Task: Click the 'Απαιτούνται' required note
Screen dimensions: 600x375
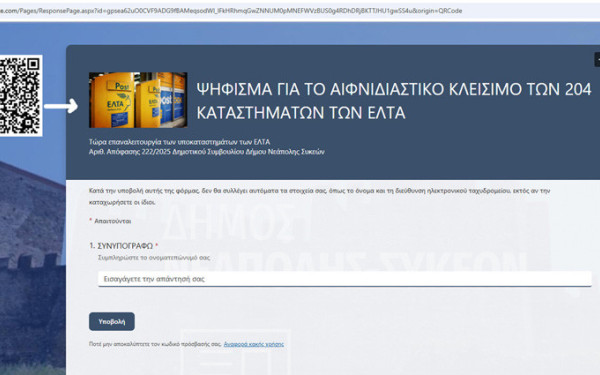Action: [x=112, y=221]
